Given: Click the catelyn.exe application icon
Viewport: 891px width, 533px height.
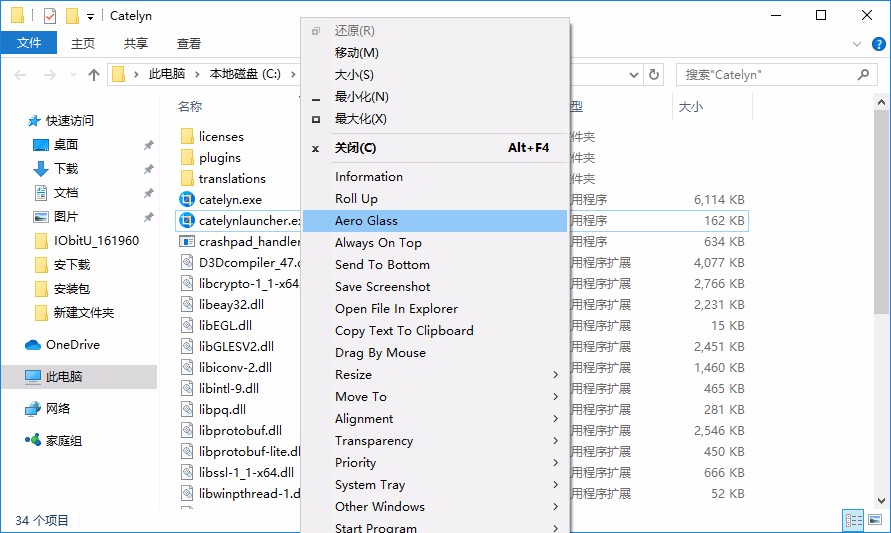Looking at the screenshot, I should pos(187,199).
